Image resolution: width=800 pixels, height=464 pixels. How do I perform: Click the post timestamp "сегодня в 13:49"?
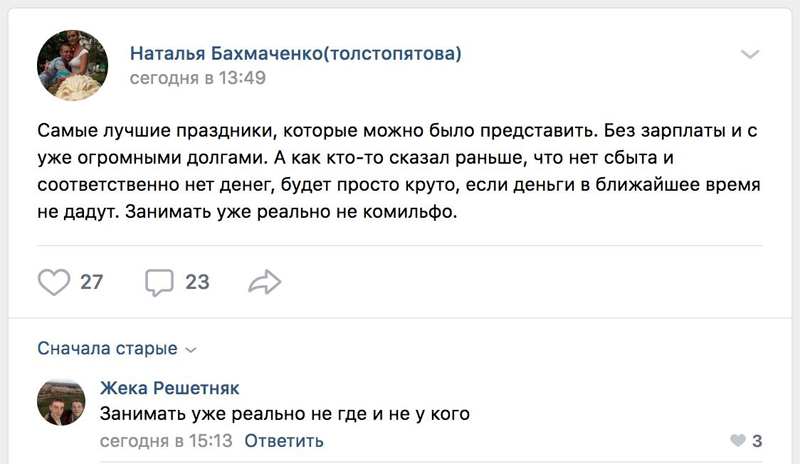[x=198, y=77]
